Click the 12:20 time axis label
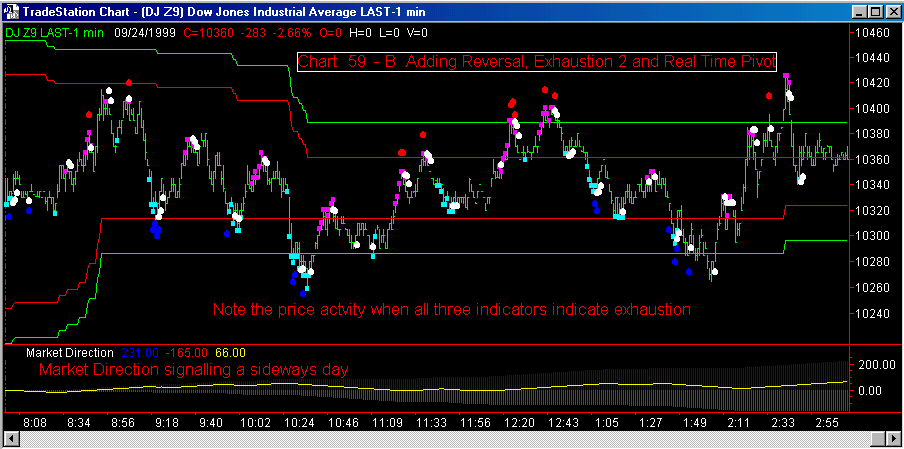The width and height of the screenshot is (904, 449). [519, 422]
